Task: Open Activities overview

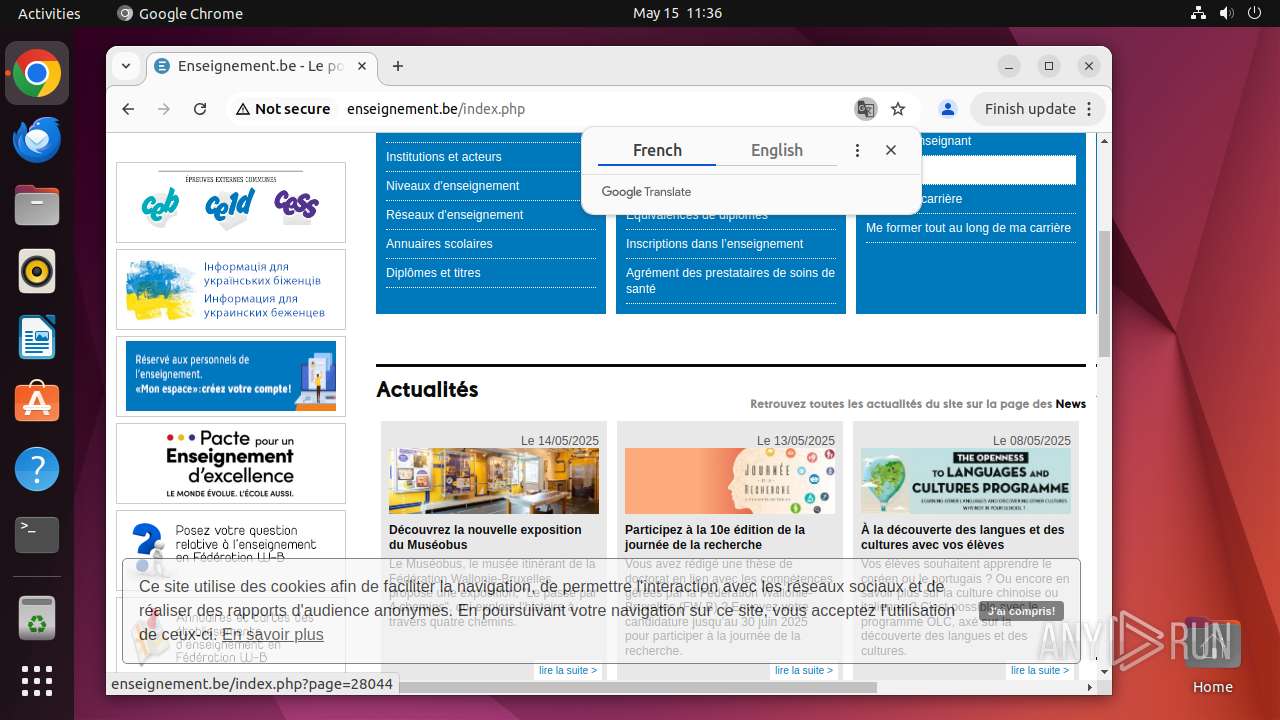Action: tap(49, 13)
